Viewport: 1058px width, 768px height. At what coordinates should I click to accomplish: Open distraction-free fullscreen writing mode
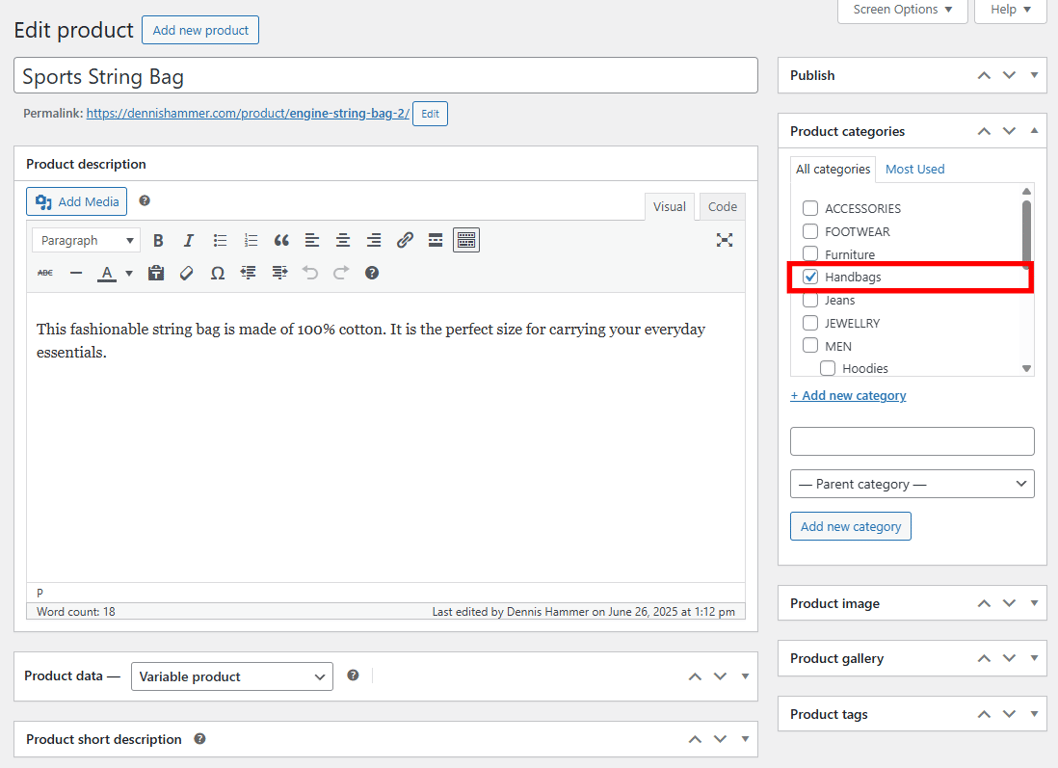click(724, 239)
